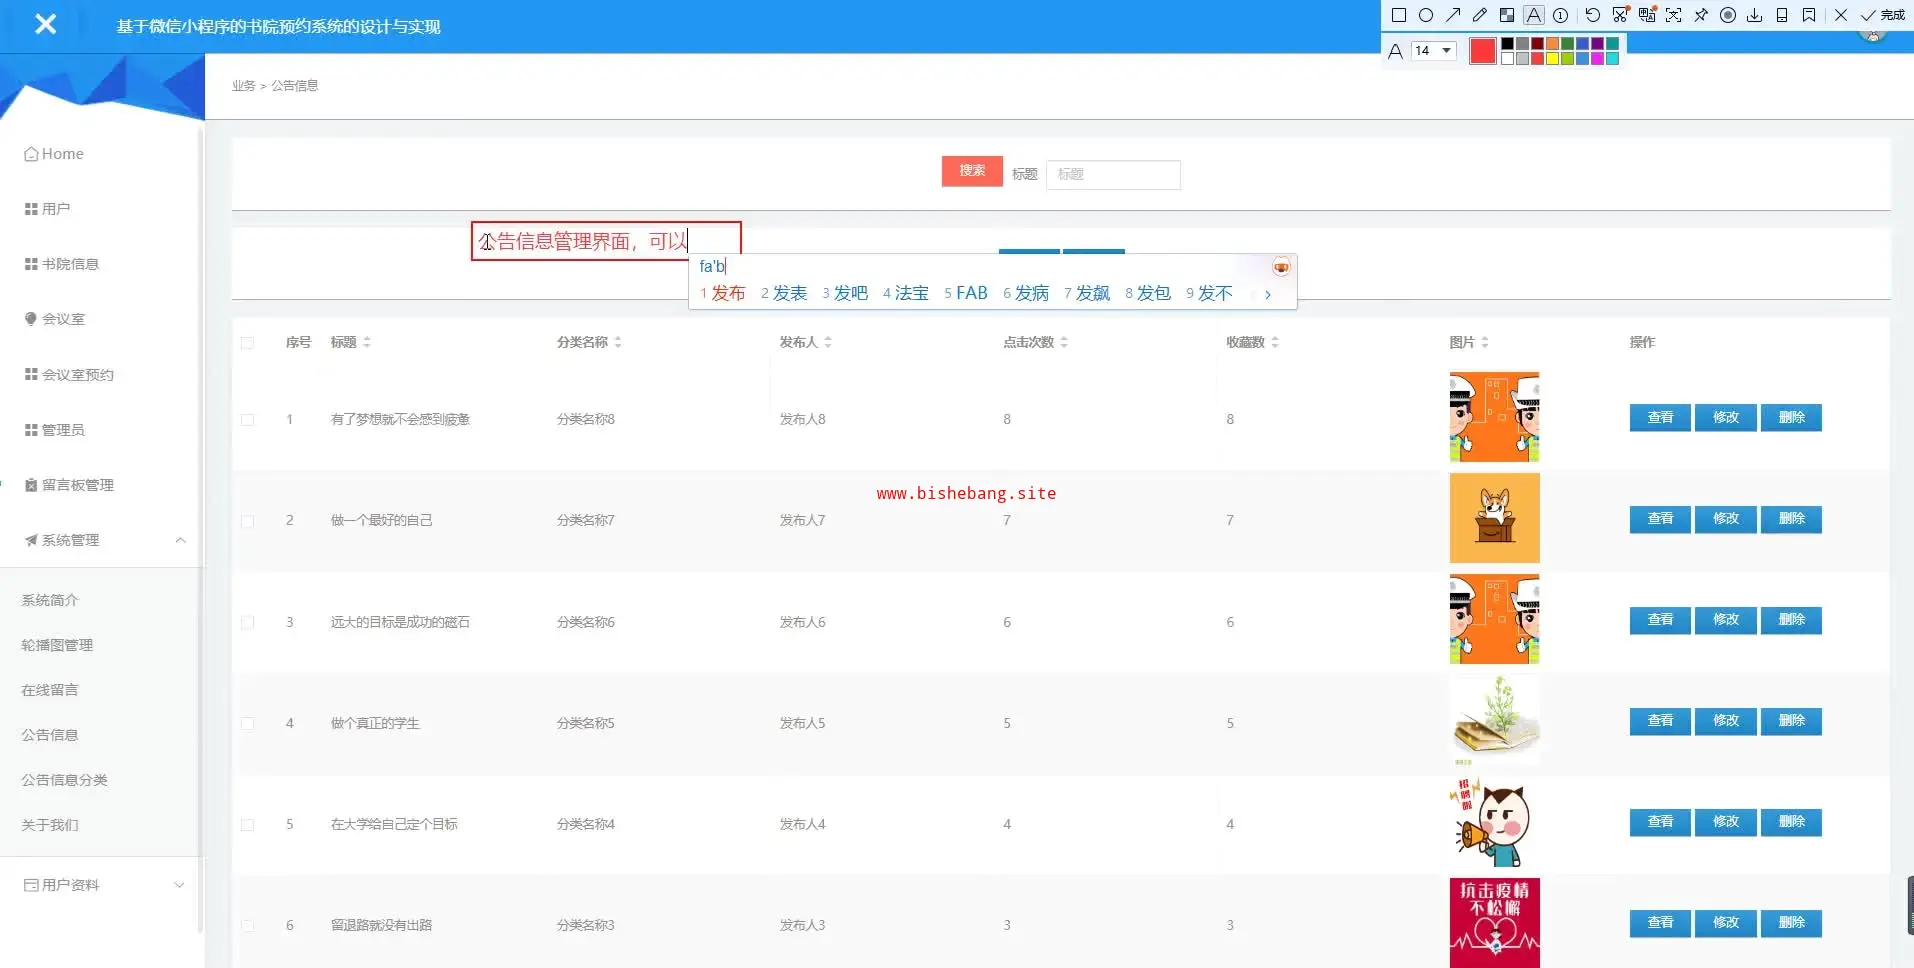Select the mosaic blur tool
The height and width of the screenshot is (968, 1914).
[x=1507, y=15]
